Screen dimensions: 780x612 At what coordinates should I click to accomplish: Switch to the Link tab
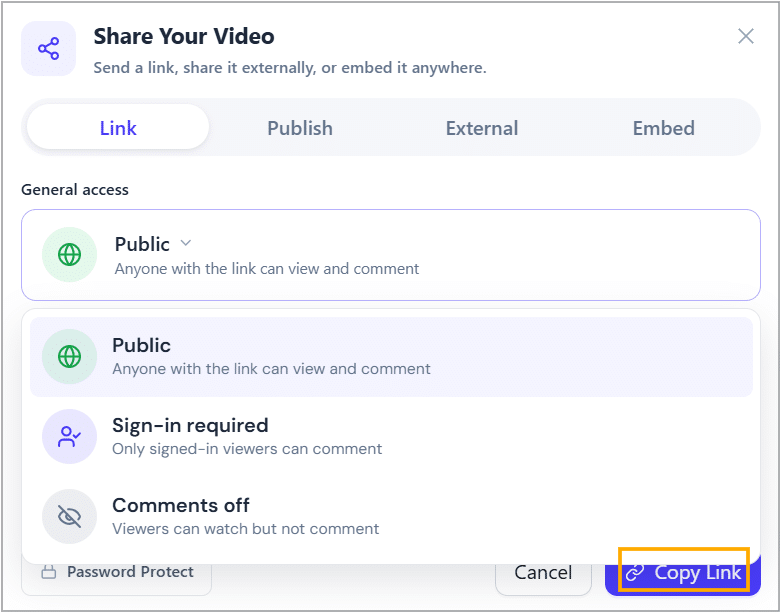(x=118, y=127)
